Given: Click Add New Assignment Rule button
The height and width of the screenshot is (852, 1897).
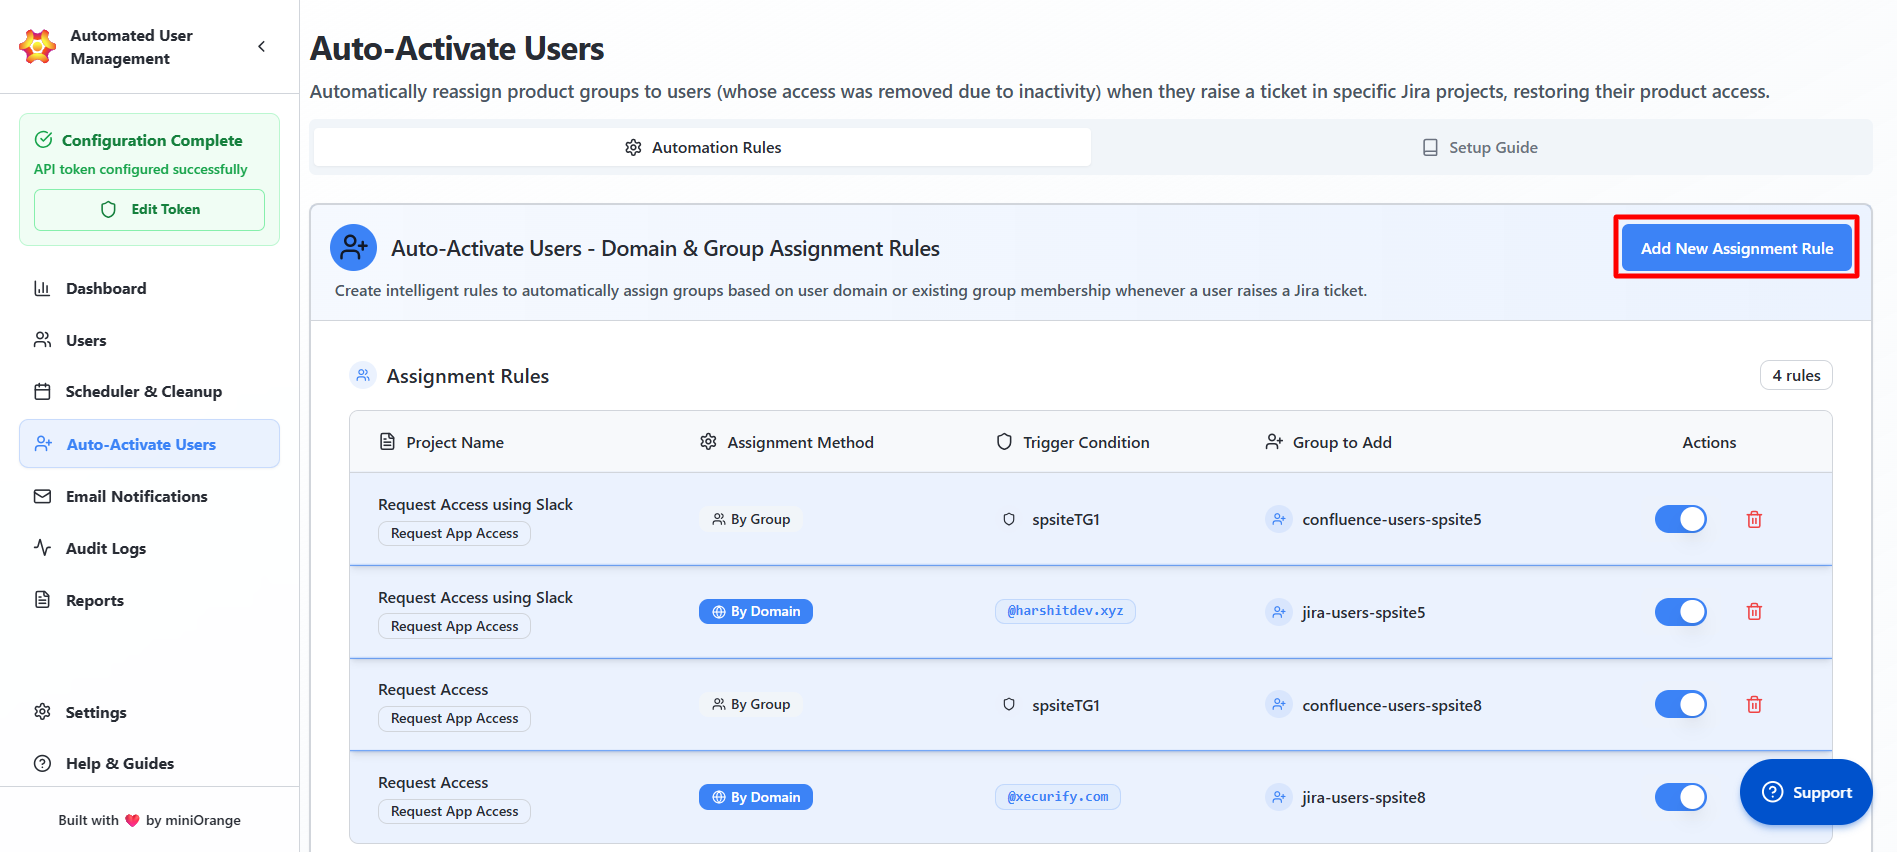Looking at the screenshot, I should point(1736,248).
